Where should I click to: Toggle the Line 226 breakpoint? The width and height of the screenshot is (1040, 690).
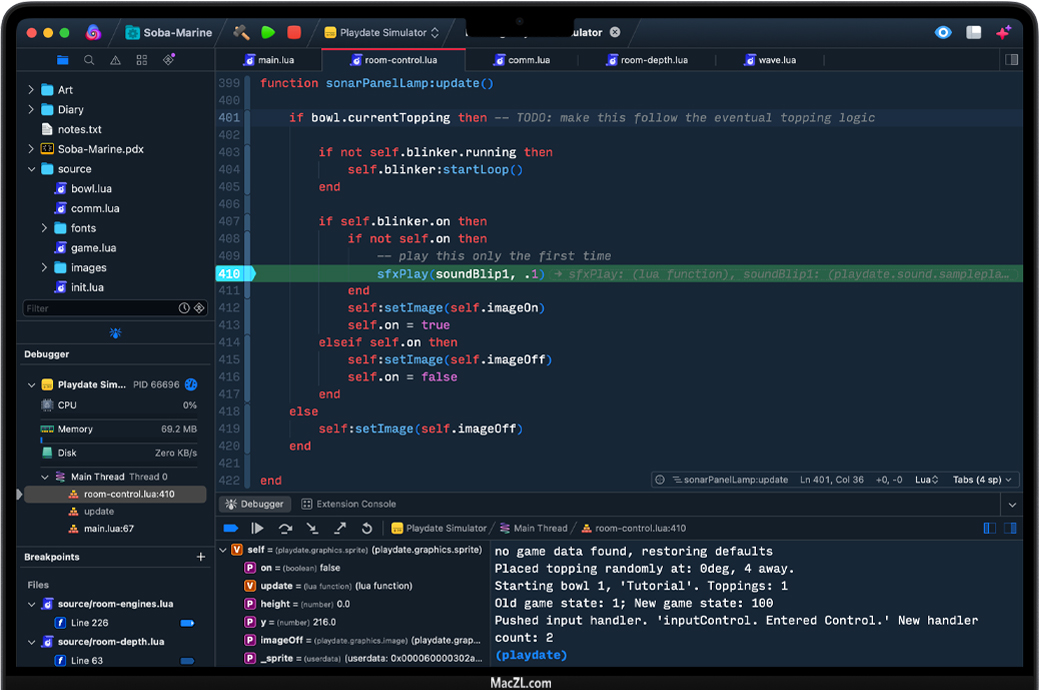(187, 623)
